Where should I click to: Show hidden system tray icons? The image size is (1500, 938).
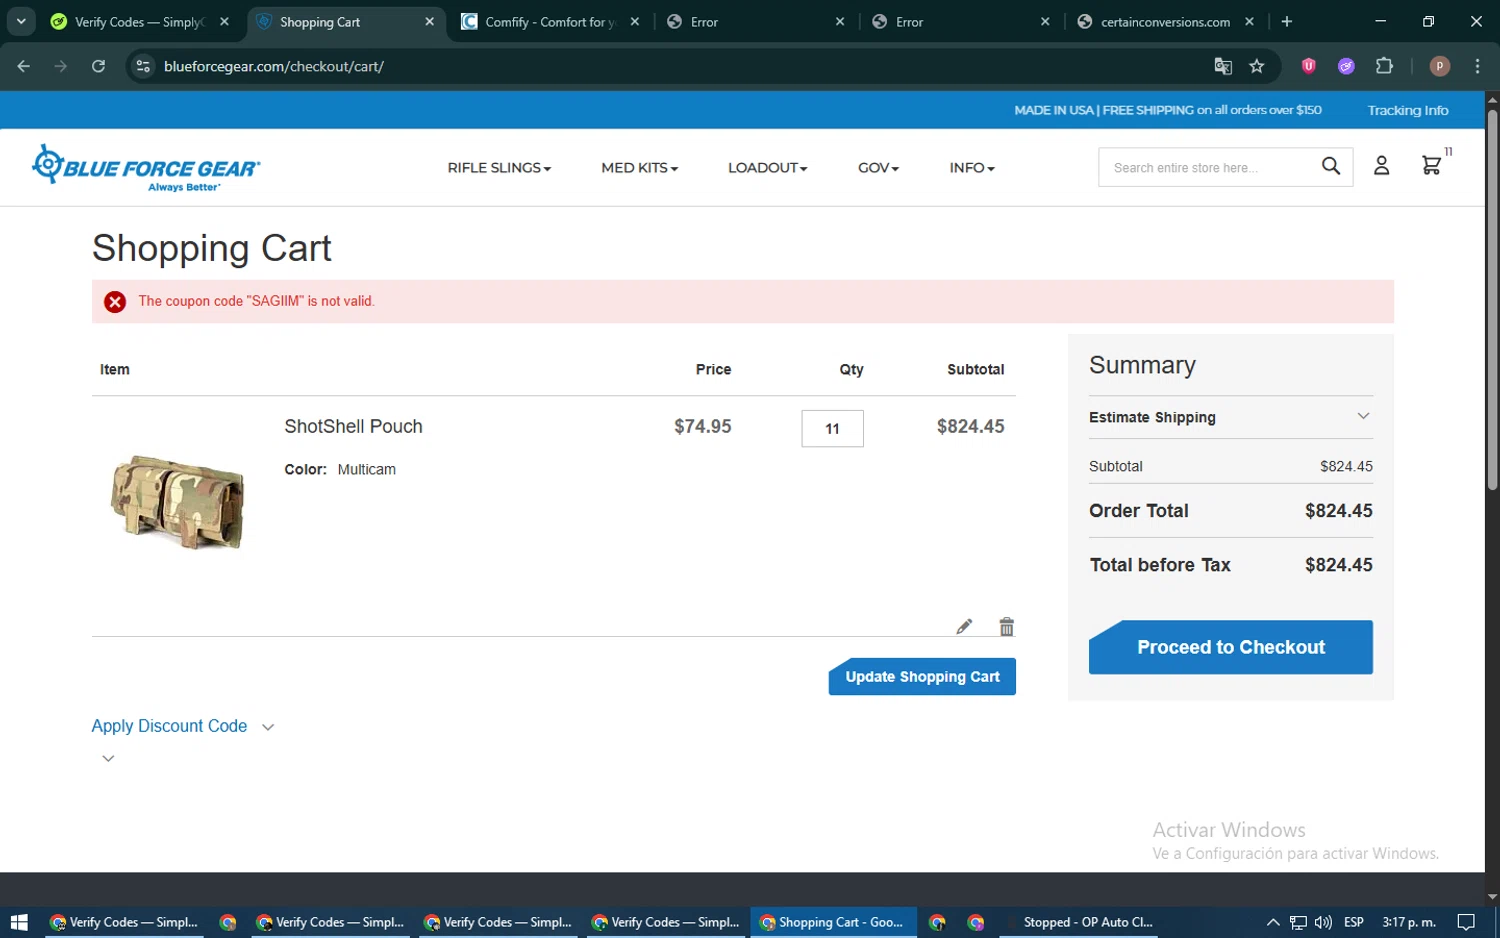[x=1273, y=922]
